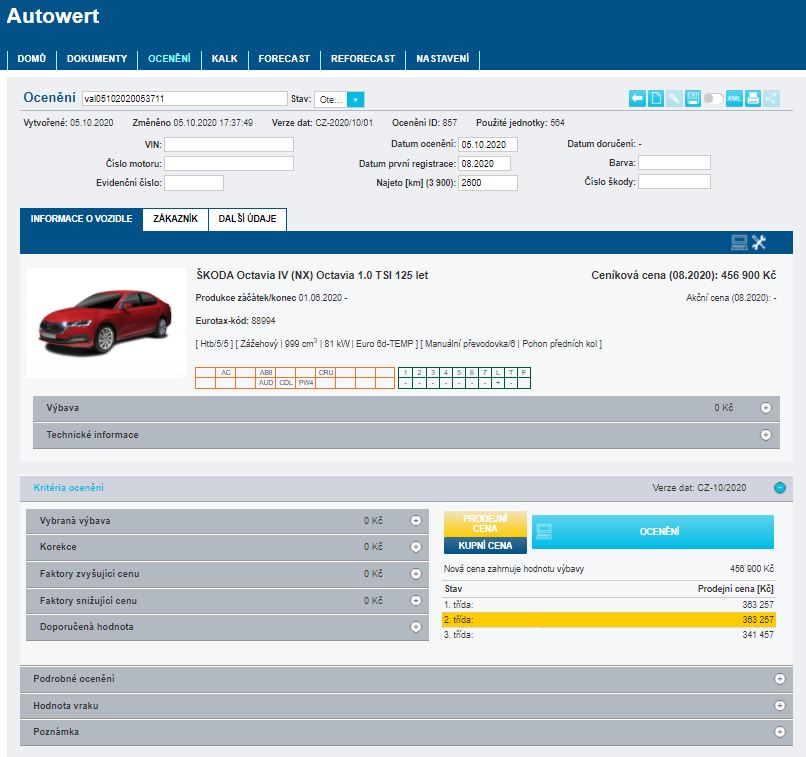Flip the toolbar on/off switch
Viewport: 806px width, 757px height.
click(x=713, y=98)
